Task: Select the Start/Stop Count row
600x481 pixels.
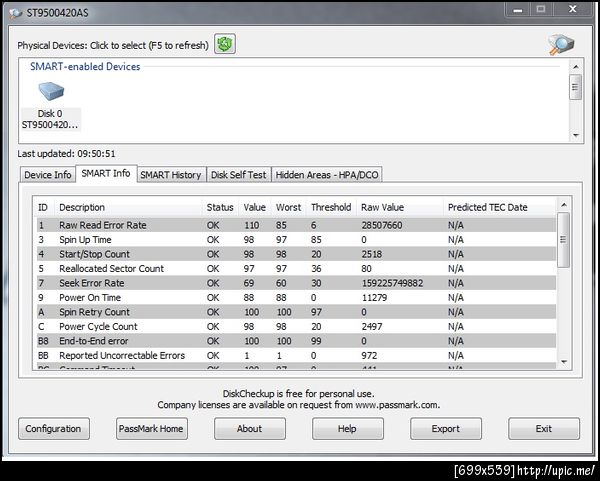Action: pos(296,254)
